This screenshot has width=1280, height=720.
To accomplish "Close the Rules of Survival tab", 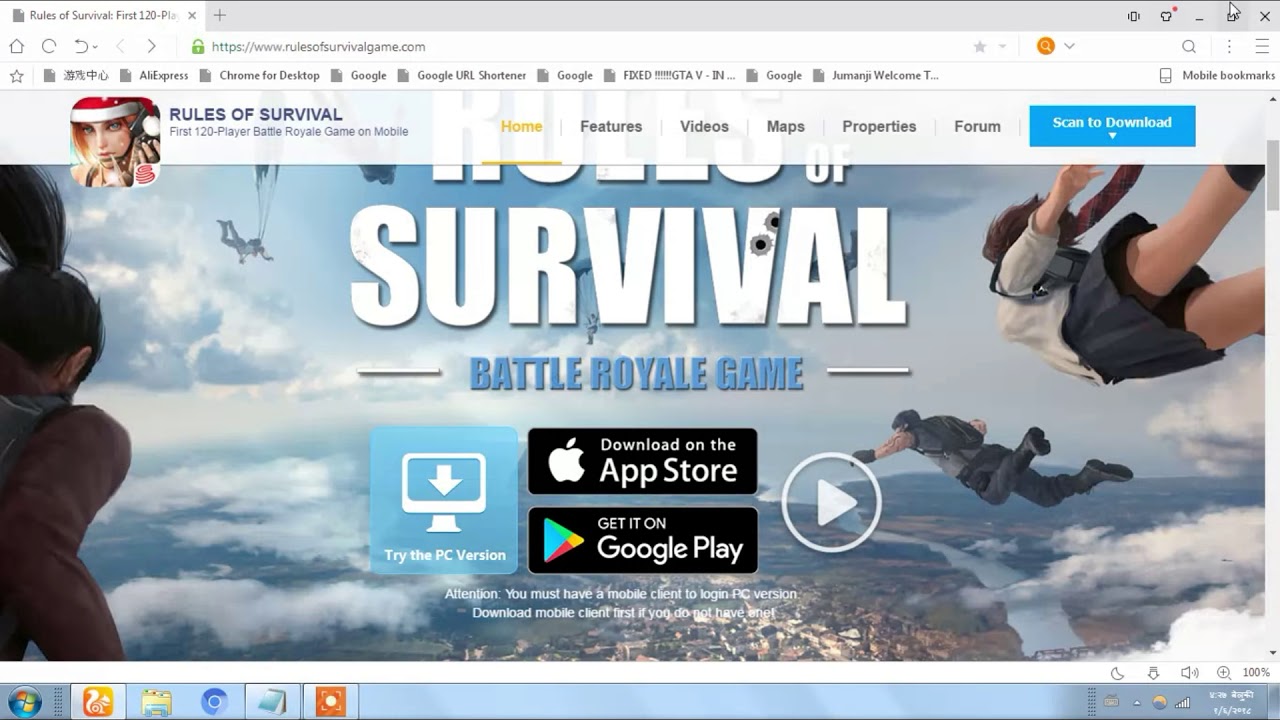I will [191, 15].
